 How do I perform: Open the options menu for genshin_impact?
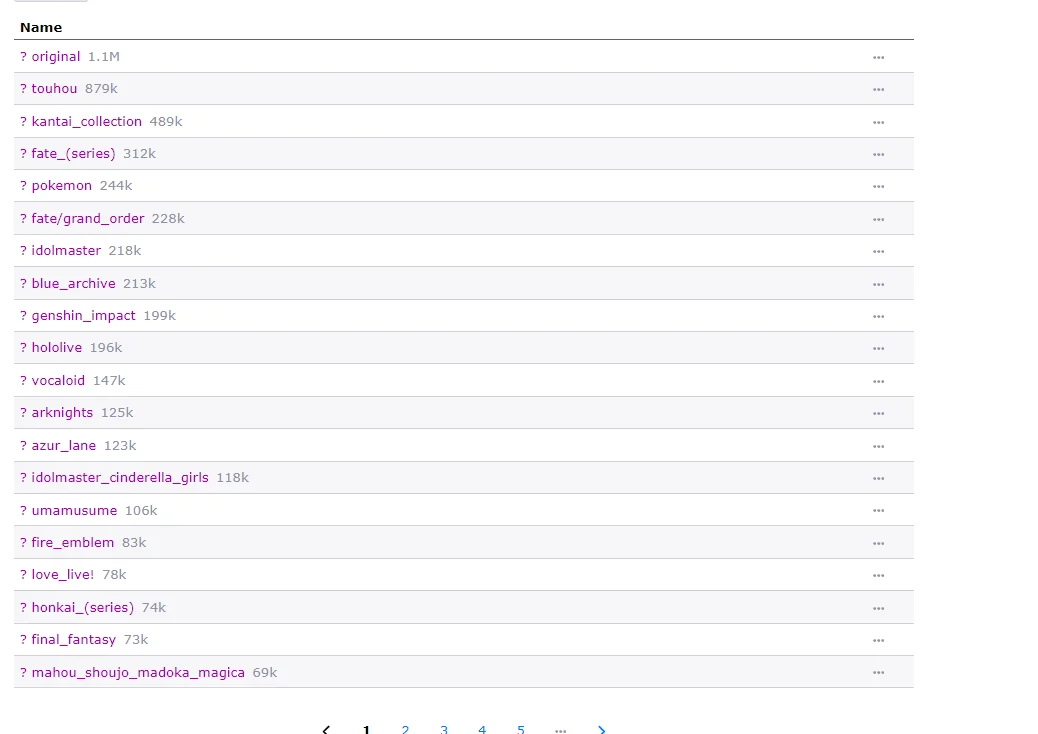tap(878, 316)
